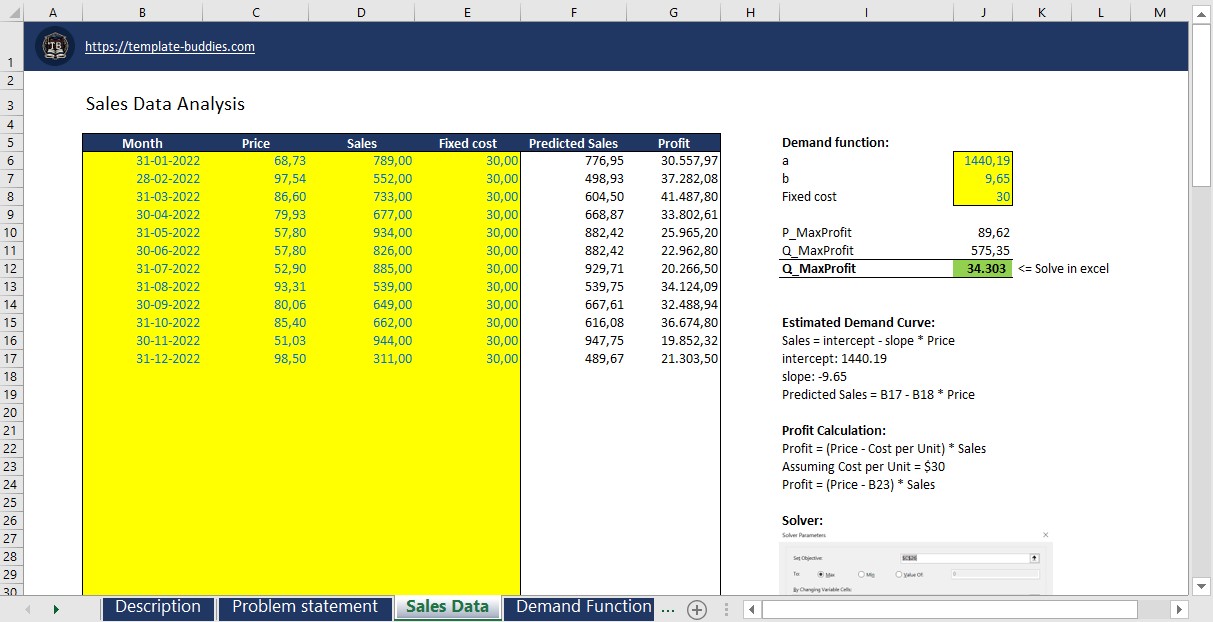
Task: Reveal hidden sheet tabs via the ellipsis
Action: [x=667, y=608]
